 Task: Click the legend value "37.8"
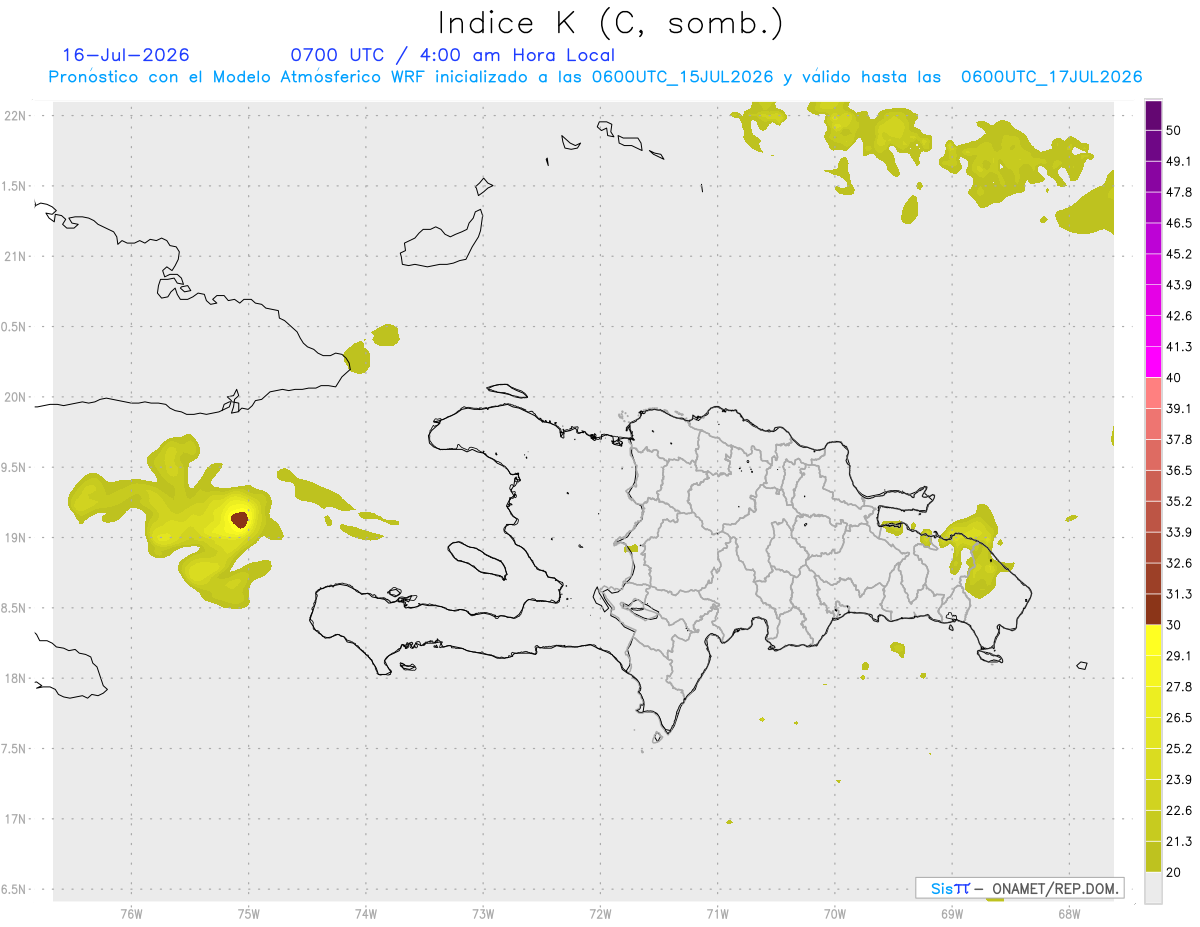coord(1179,440)
